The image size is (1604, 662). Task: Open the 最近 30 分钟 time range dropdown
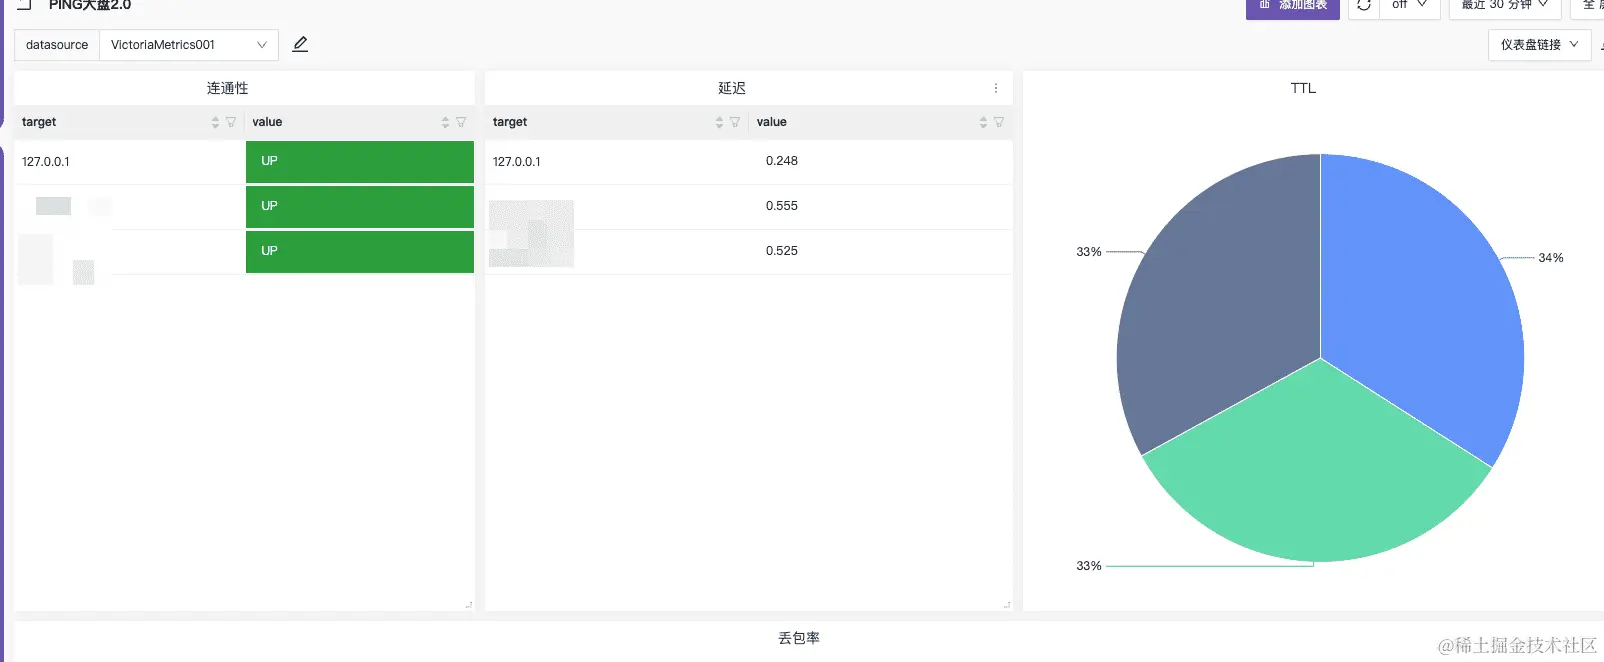(1504, 6)
